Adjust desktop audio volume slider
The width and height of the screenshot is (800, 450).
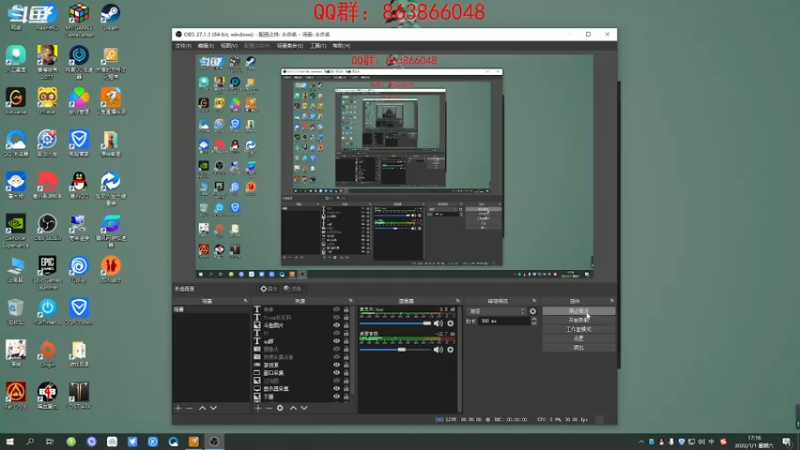coord(395,350)
